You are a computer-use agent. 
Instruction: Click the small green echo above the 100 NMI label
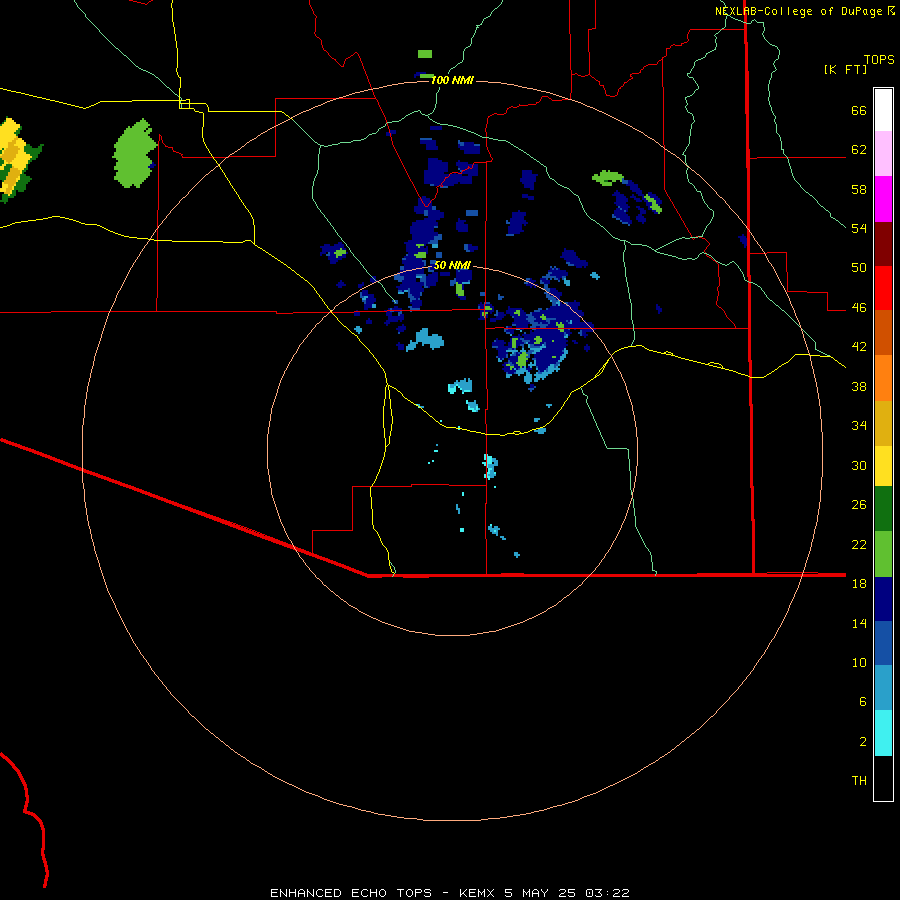(x=425, y=54)
